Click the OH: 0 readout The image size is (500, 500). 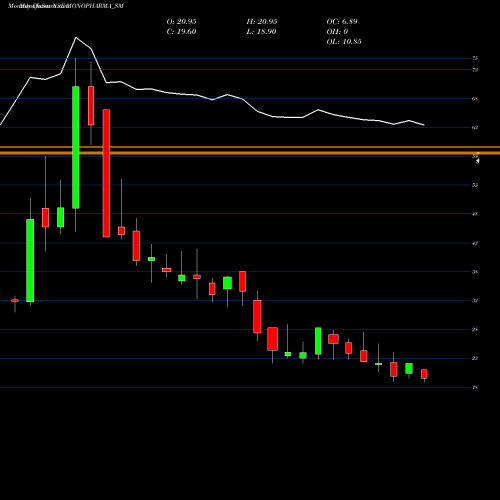click(x=337, y=32)
